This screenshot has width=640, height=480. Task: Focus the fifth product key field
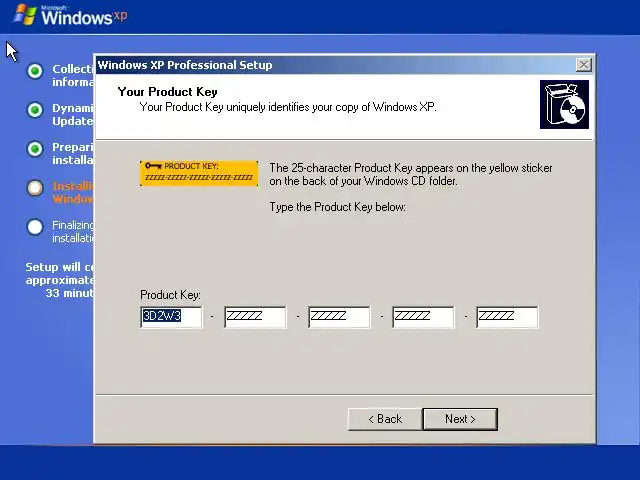507,317
